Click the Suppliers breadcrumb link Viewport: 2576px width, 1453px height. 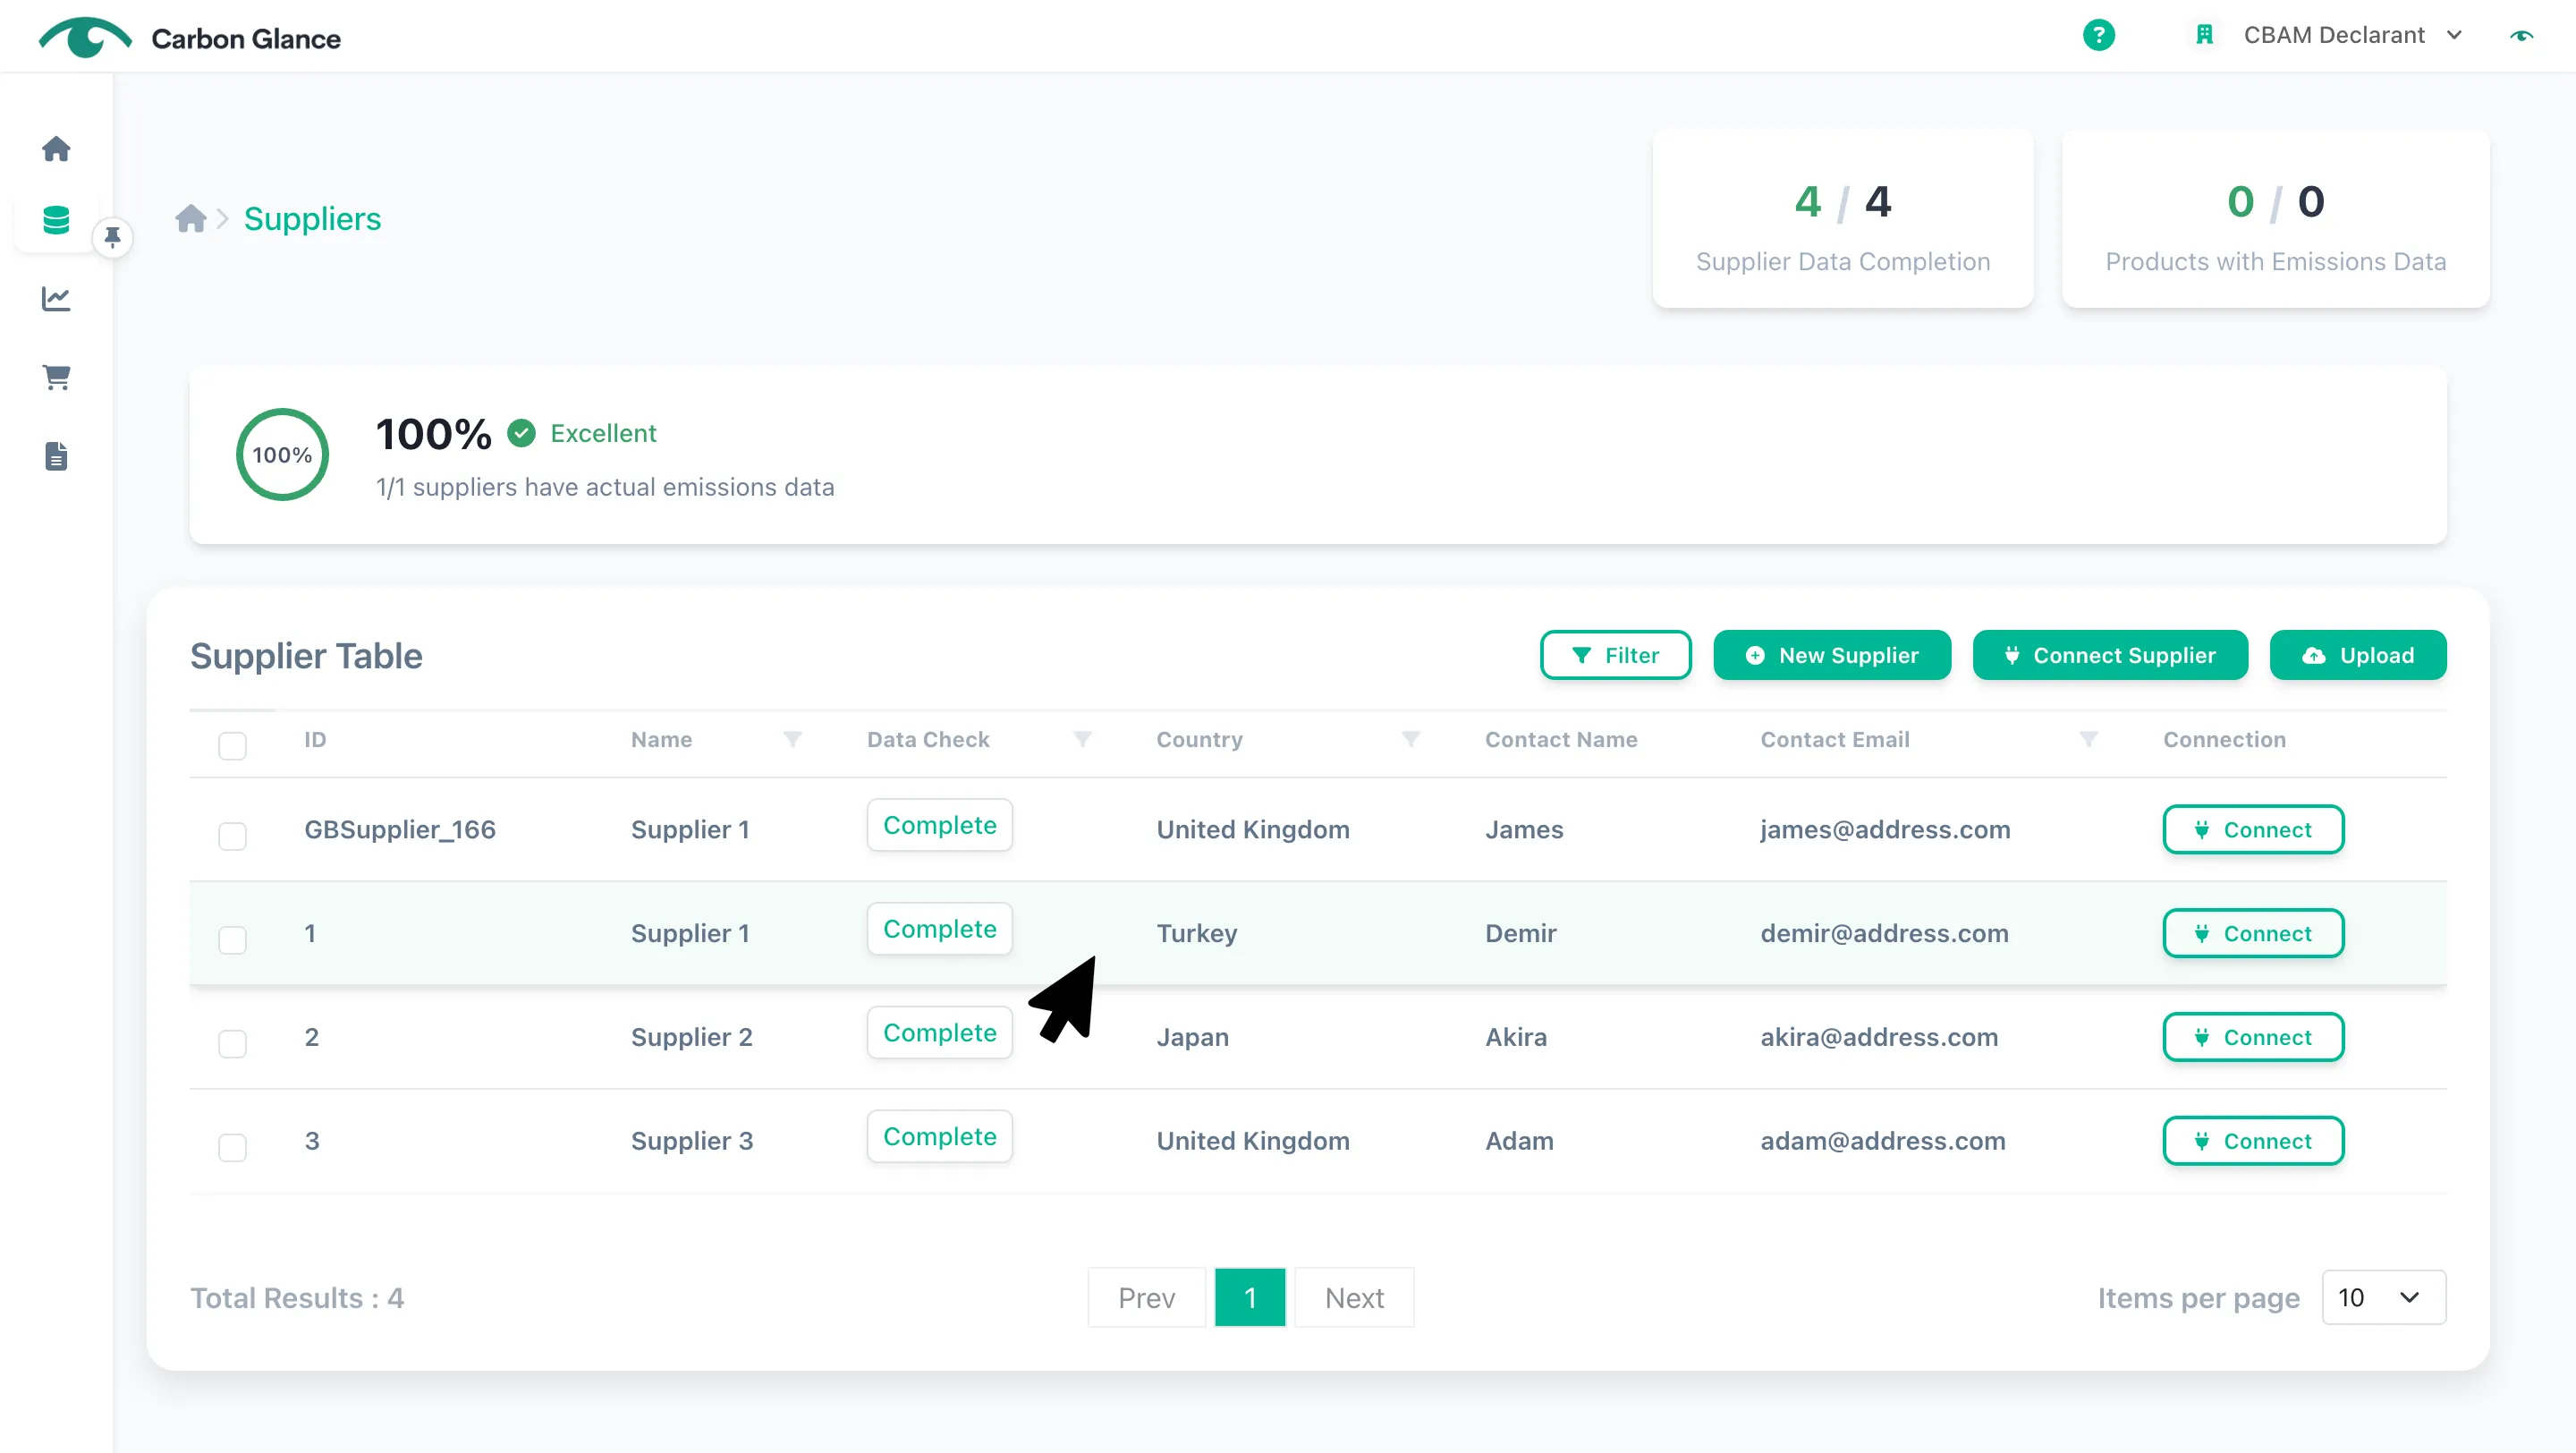(x=312, y=218)
